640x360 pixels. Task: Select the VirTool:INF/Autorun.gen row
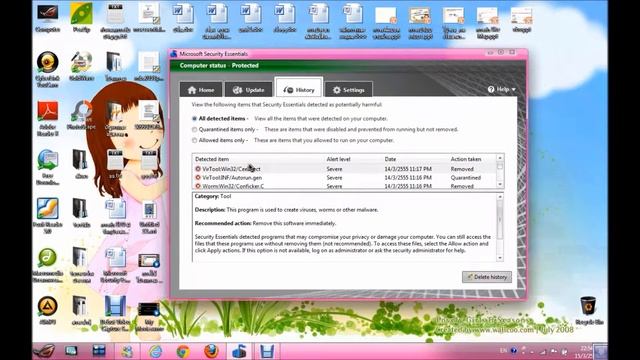pos(344,178)
